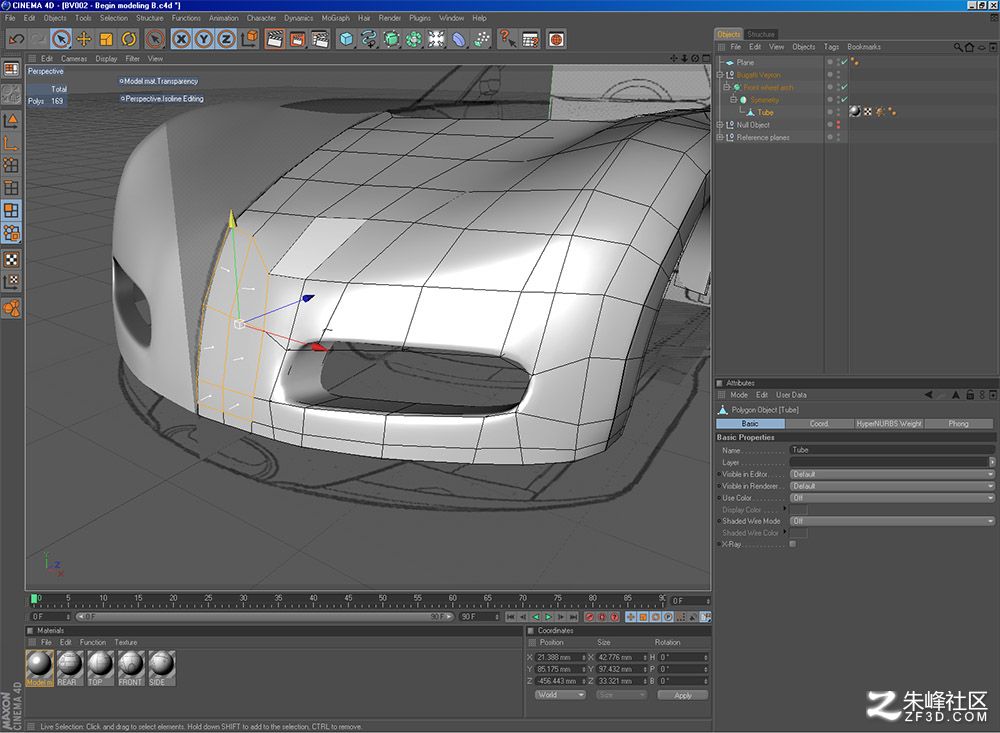Switch to polygon mode in left toolbar
Image resolution: width=1000 pixels, height=733 pixels.
(11, 210)
